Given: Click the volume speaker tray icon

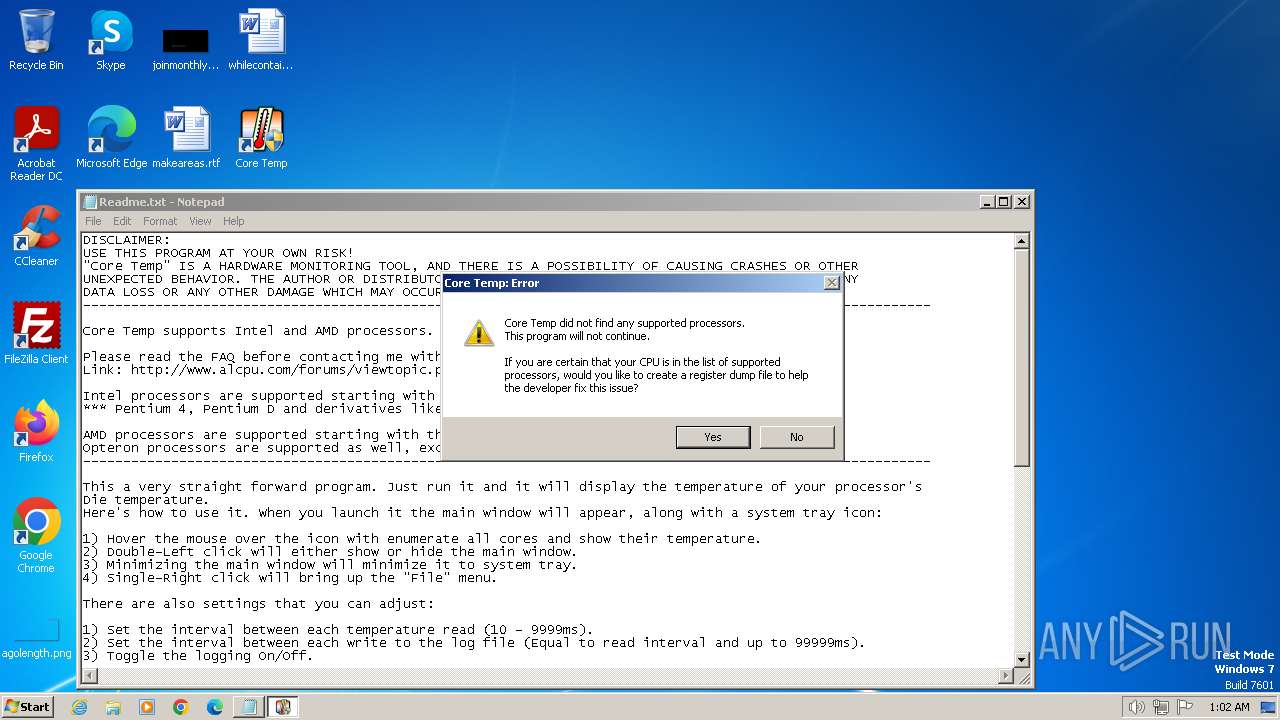Looking at the screenshot, I should point(1136,707).
